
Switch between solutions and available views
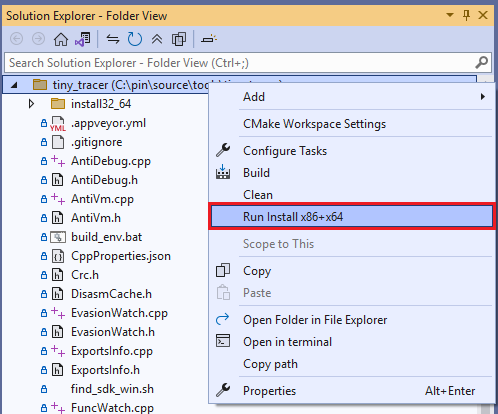tap(83, 39)
